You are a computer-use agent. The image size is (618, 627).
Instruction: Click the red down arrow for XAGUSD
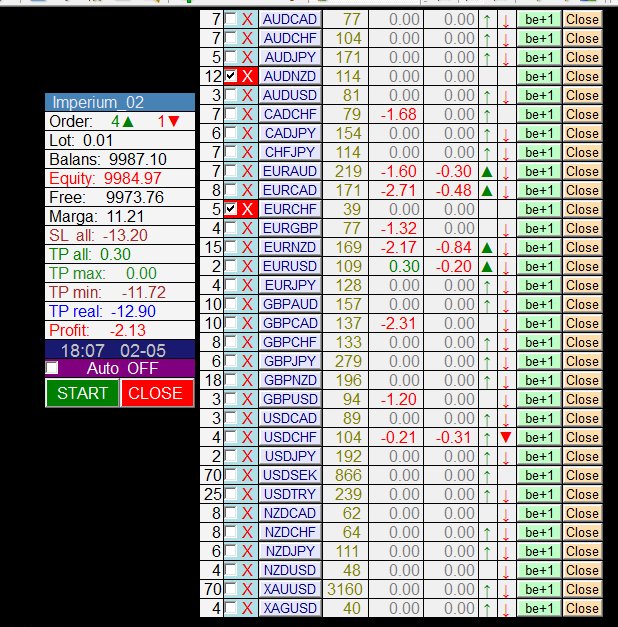506,609
